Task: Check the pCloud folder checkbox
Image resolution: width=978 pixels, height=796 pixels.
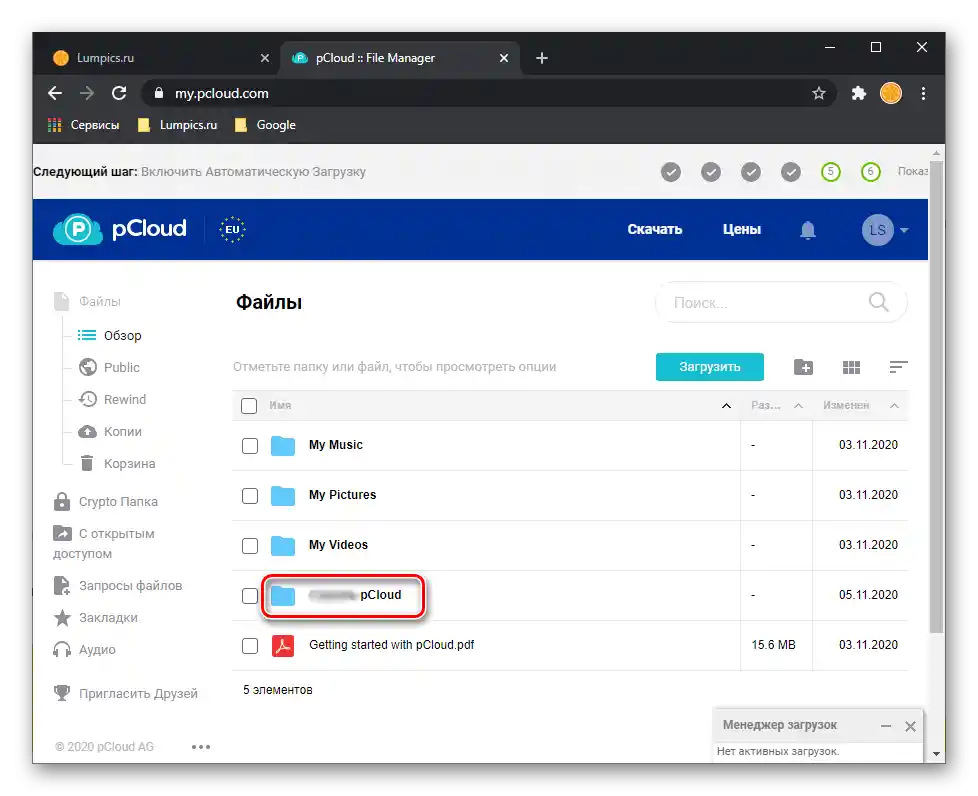Action: pyautogui.click(x=249, y=596)
